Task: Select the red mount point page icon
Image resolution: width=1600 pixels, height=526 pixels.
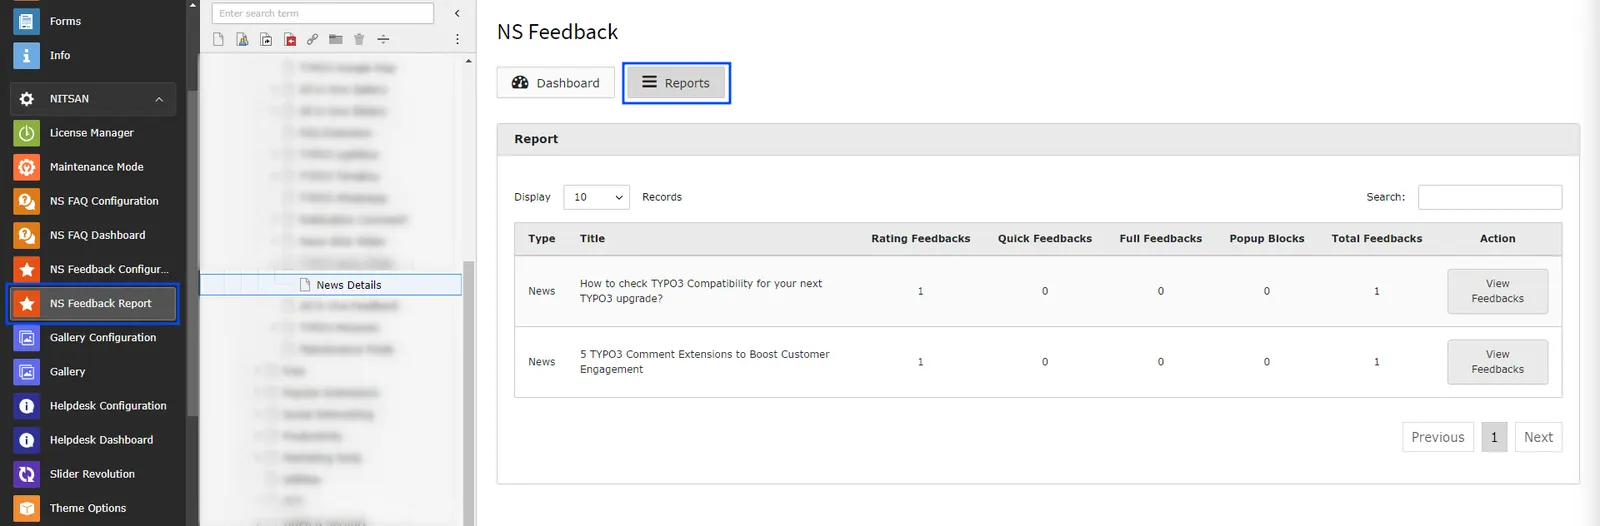Action: (290, 39)
